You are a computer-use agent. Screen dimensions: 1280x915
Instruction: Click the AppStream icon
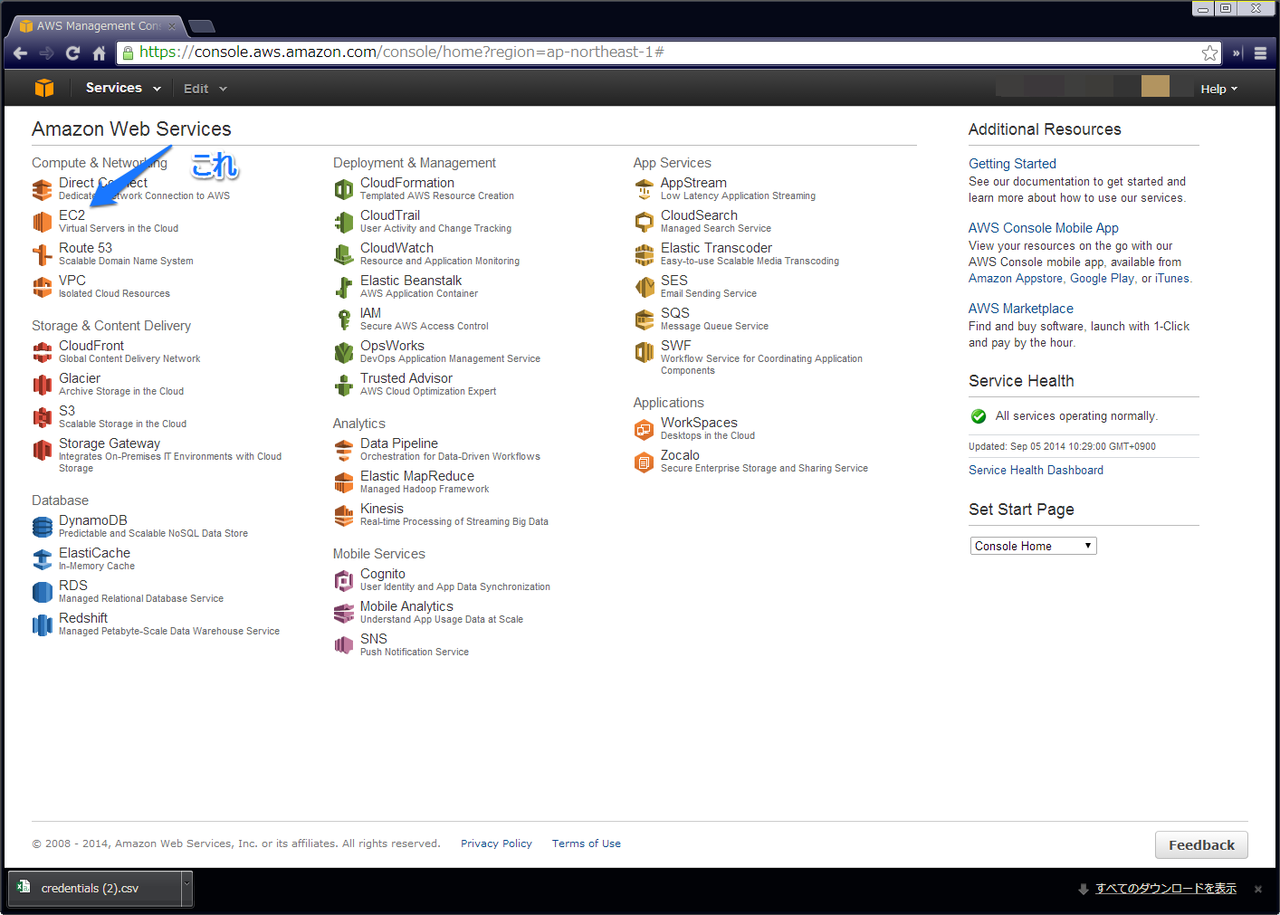tap(644, 189)
